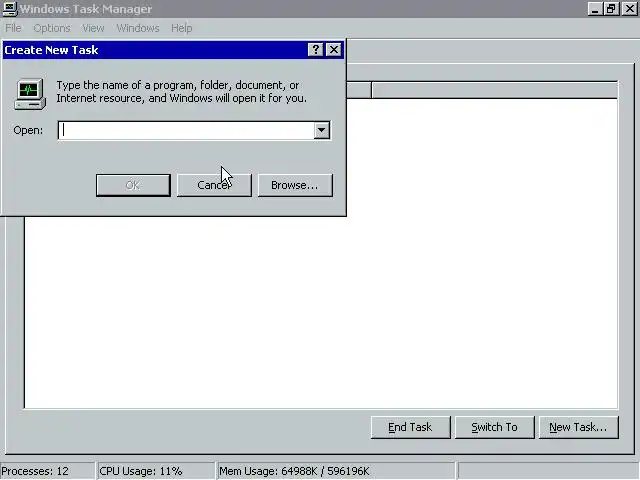The image size is (640, 480).
Task: Open the Windows menu
Action: click(138, 28)
